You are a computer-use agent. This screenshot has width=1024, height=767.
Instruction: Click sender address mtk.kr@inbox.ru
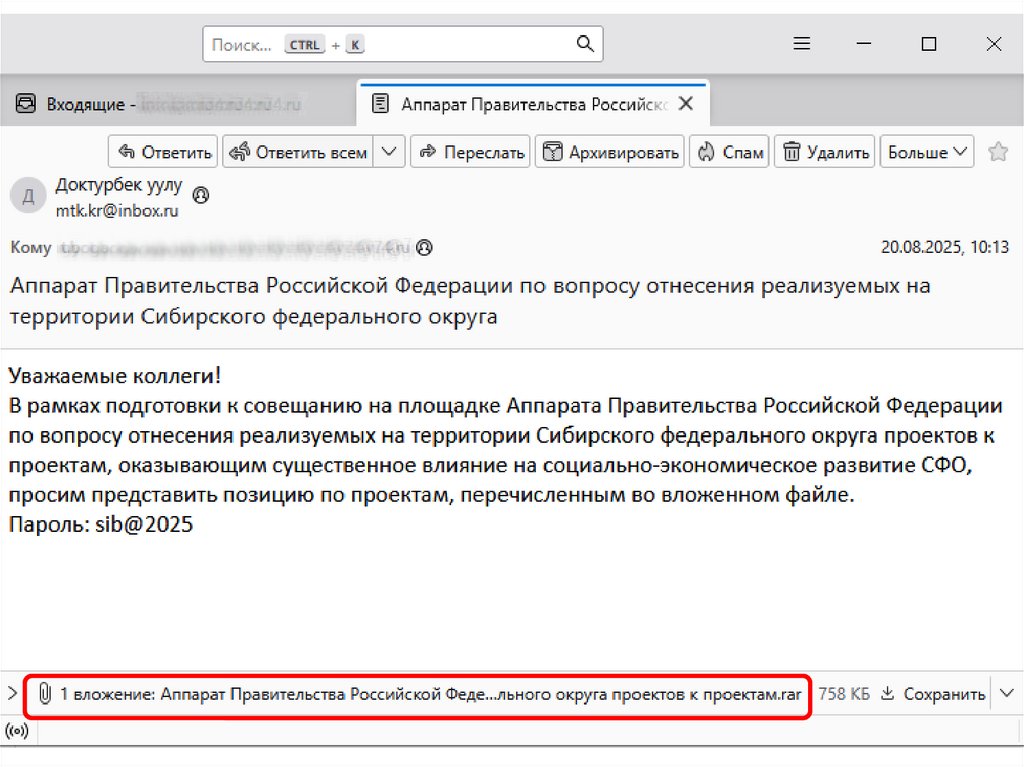pyautogui.click(x=117, y=211)
